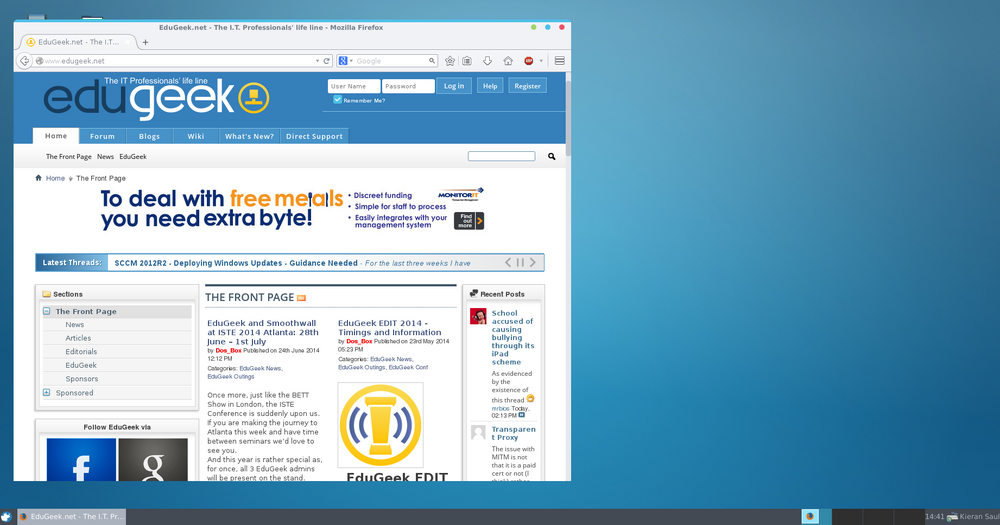Open the EduGeek and Smoothwall article
This screenshot has width=1000, height=525.
tap(263, 332)
